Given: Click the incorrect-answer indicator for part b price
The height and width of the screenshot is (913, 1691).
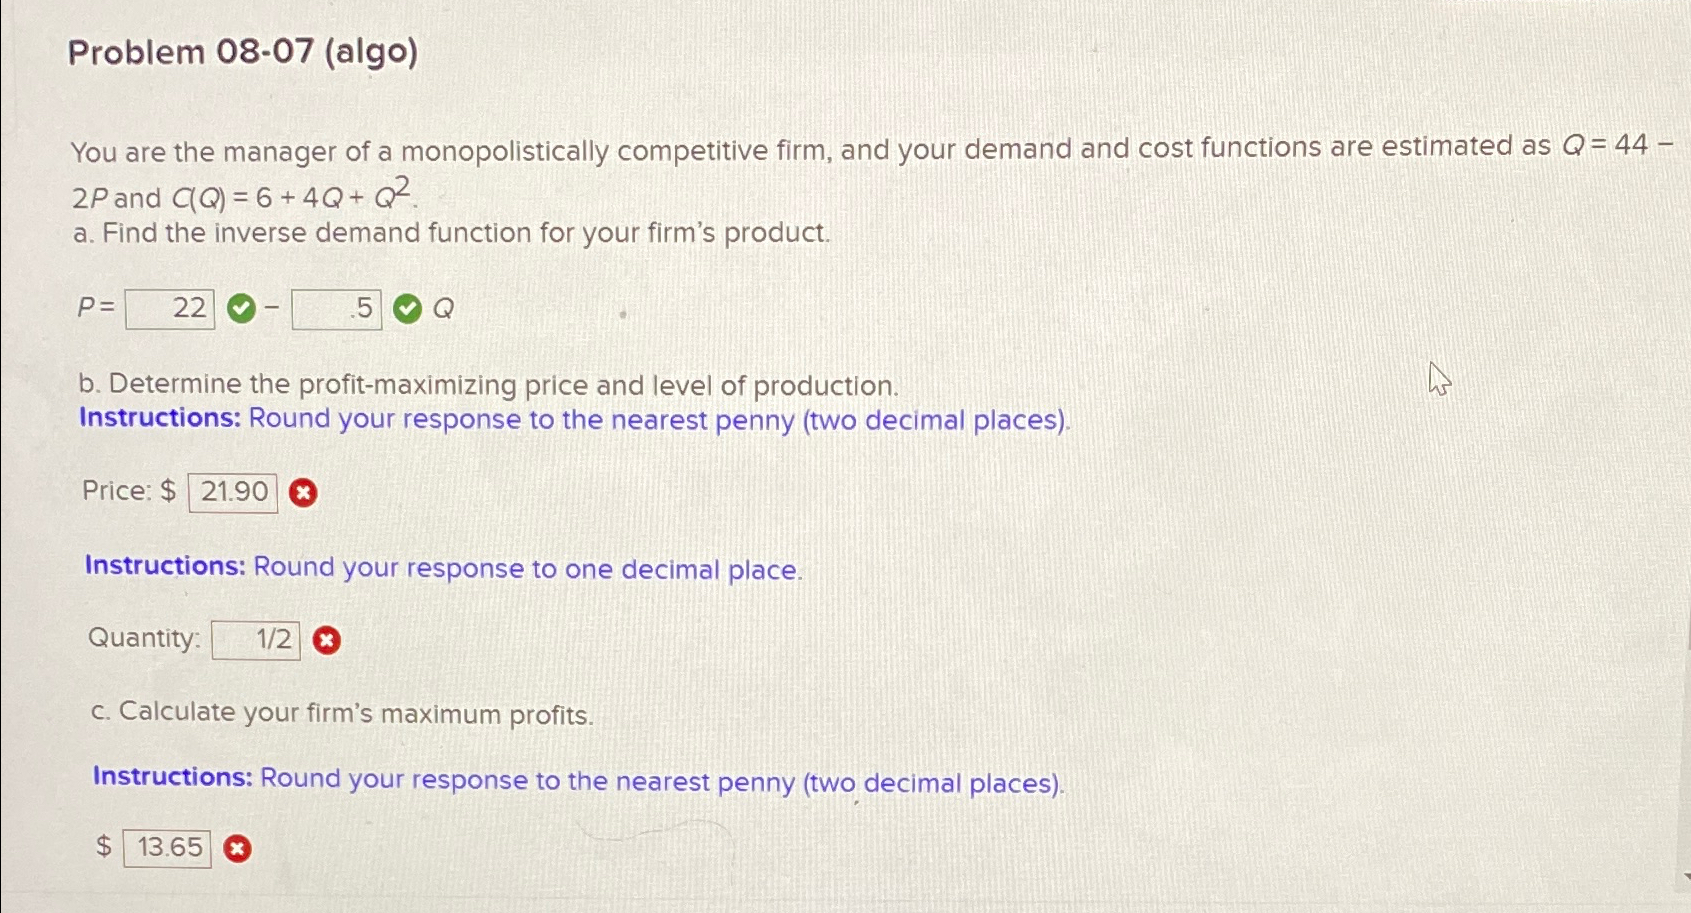Looking at the screenshot, I should pos(303,492).
